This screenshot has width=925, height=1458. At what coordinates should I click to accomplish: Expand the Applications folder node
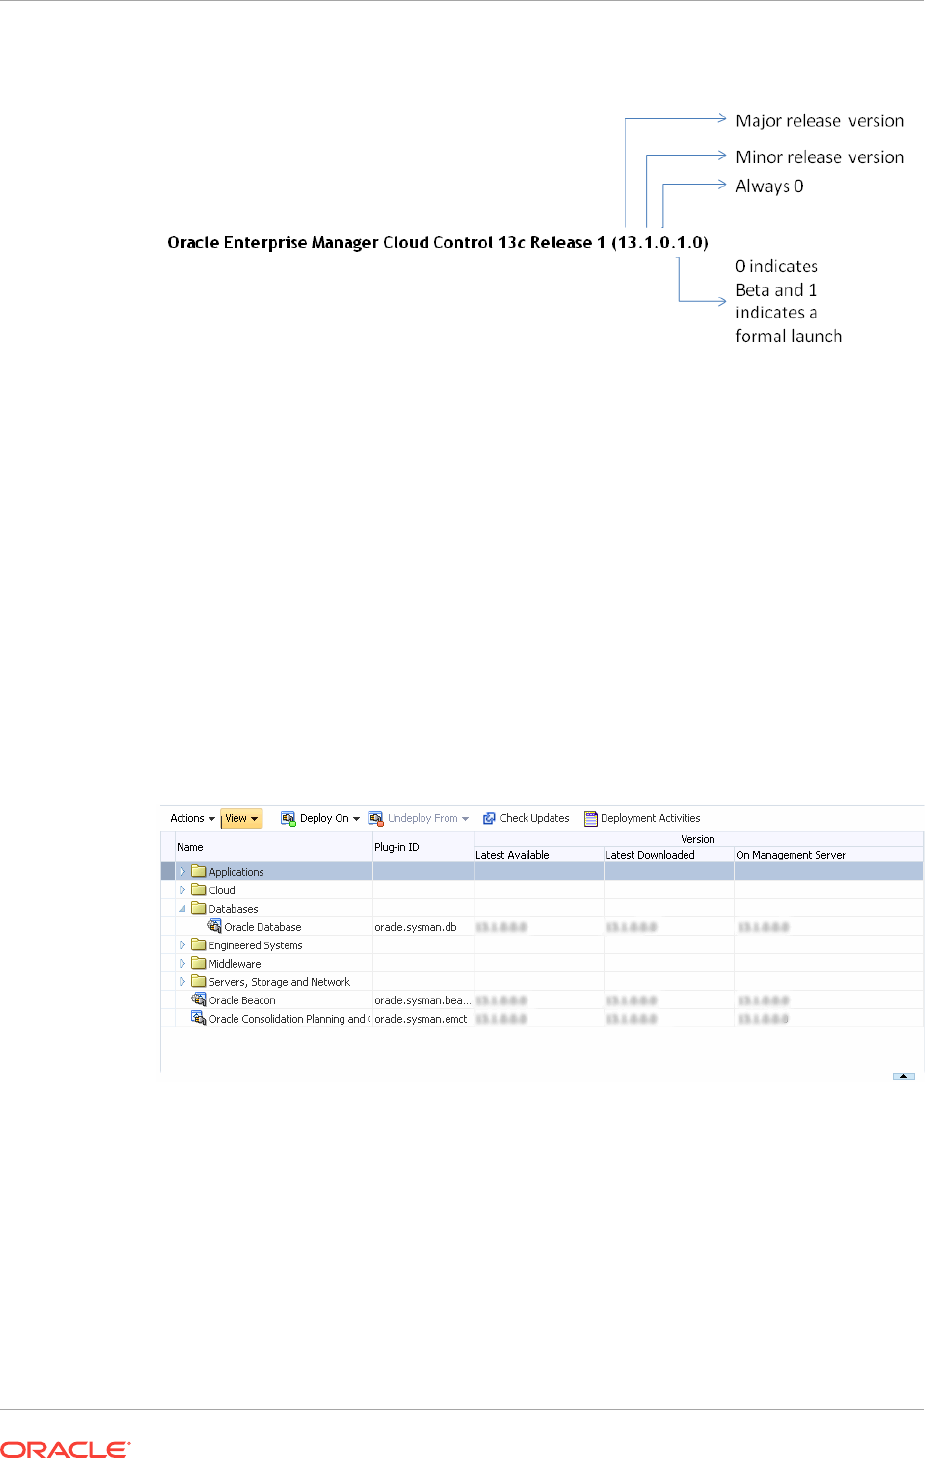pyautogui.click(x=182, y=872)
